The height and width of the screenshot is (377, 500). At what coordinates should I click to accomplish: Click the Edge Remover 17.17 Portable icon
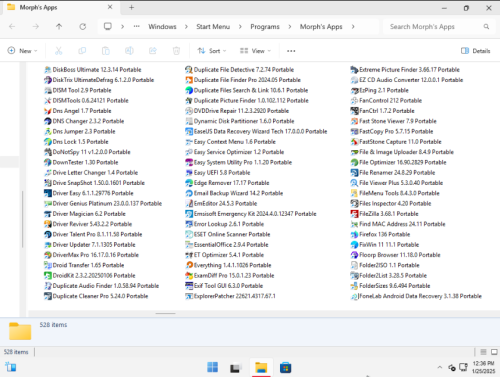(x=189, y=183)
